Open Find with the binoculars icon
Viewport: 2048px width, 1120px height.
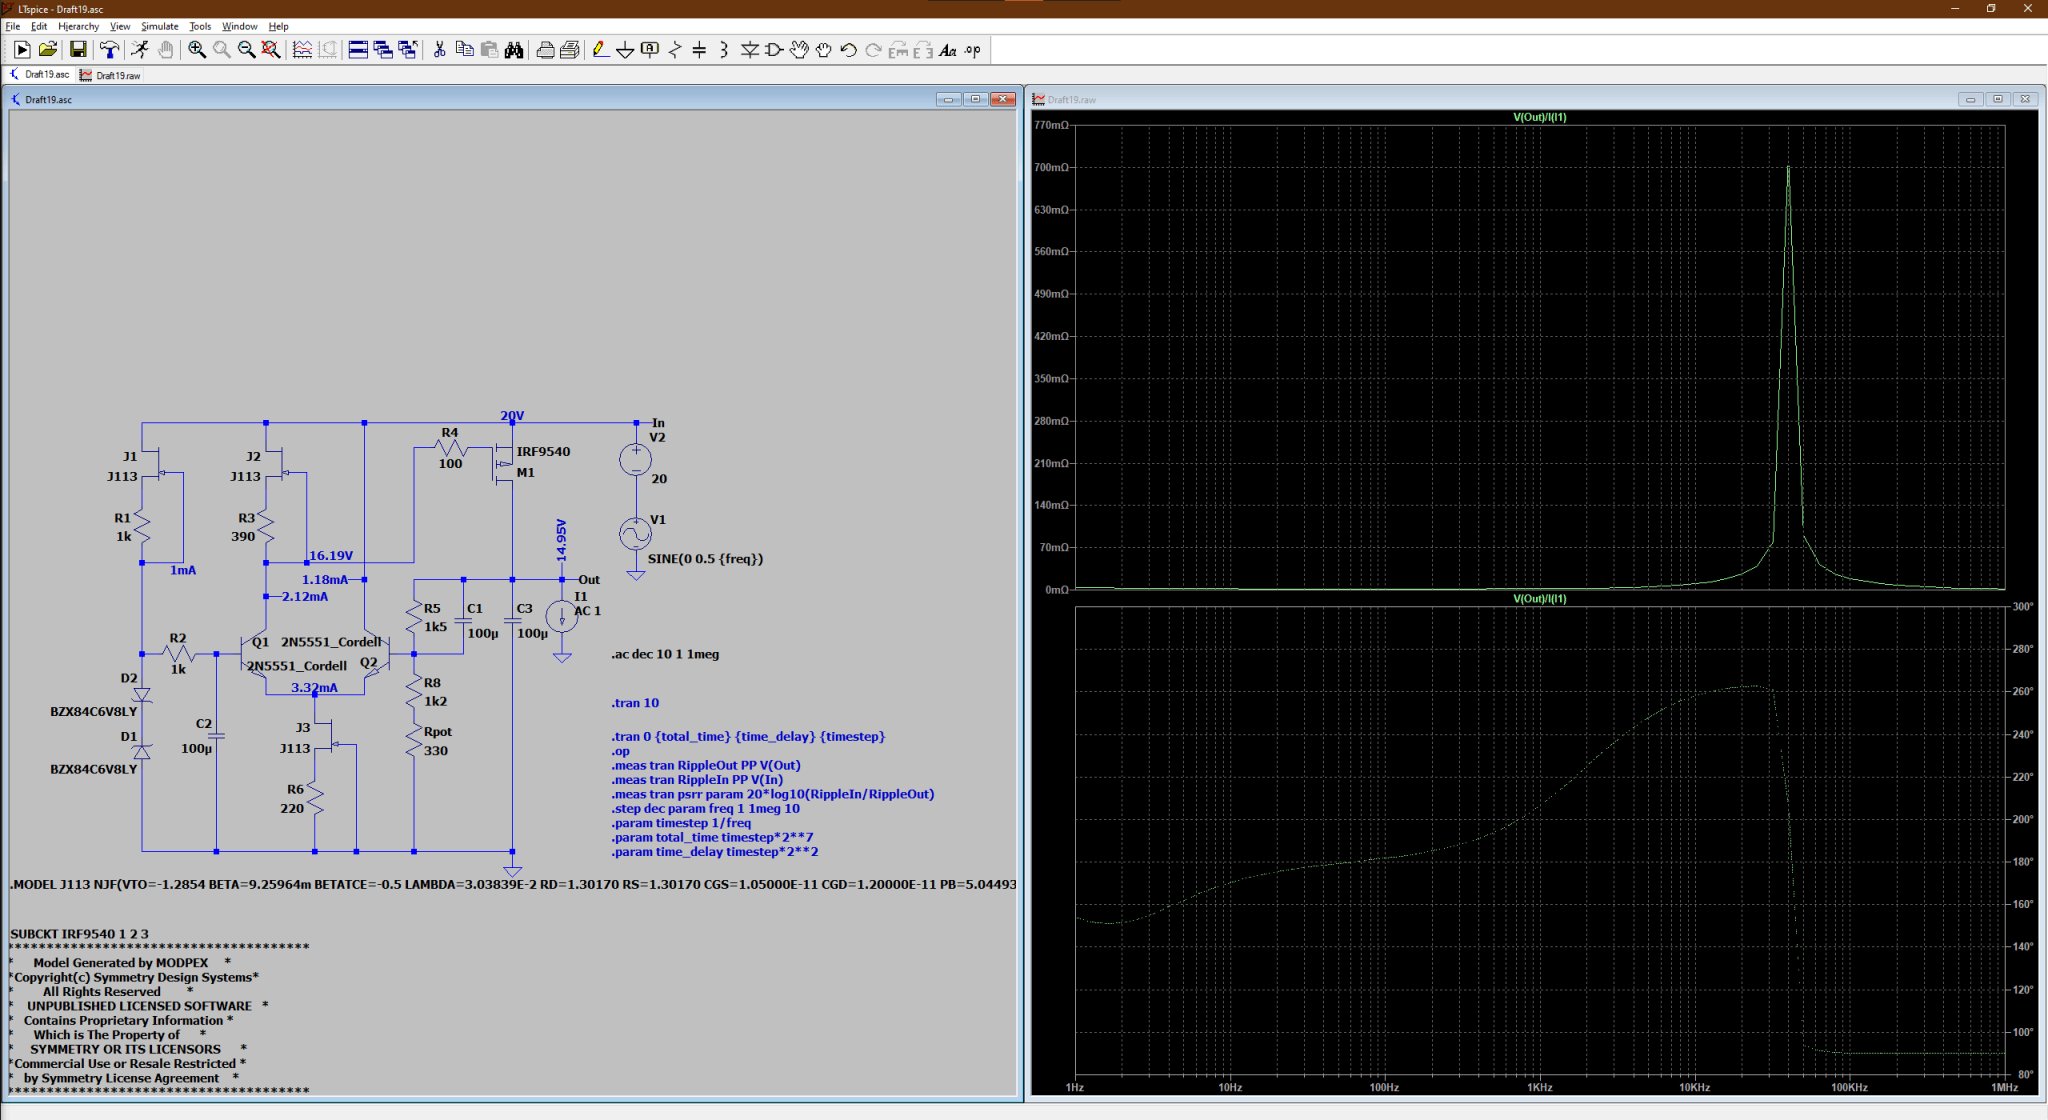pyautogui.click(x=514, y=50)
